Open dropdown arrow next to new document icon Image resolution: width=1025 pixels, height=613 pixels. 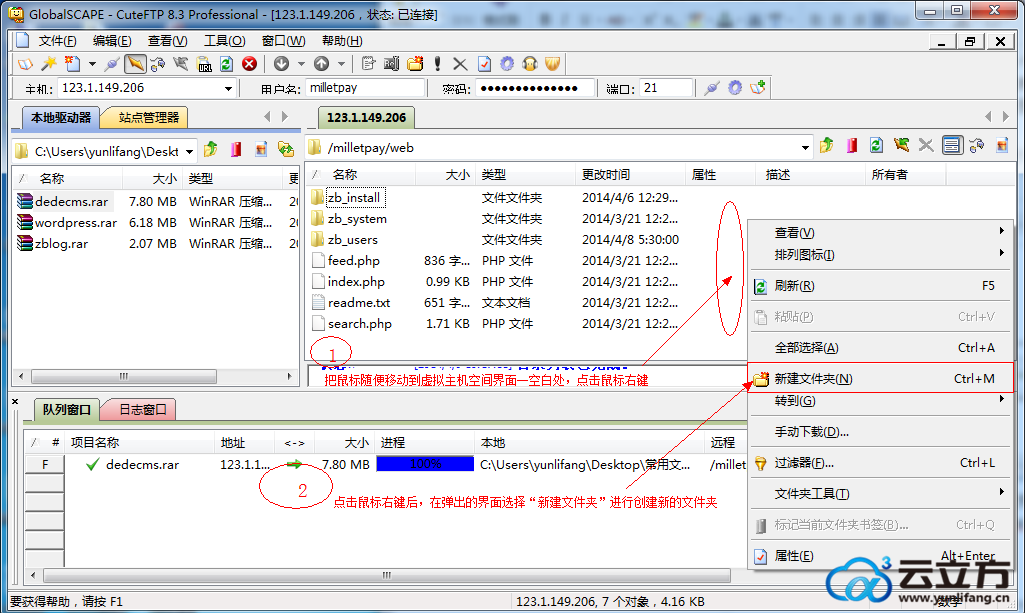point(92,64)
